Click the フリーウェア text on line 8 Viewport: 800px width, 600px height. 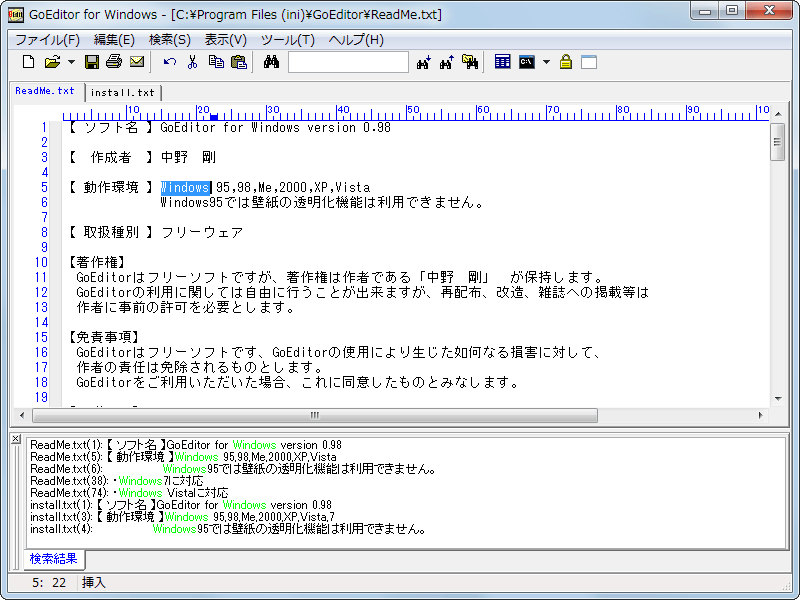click(x=202, y=232)
